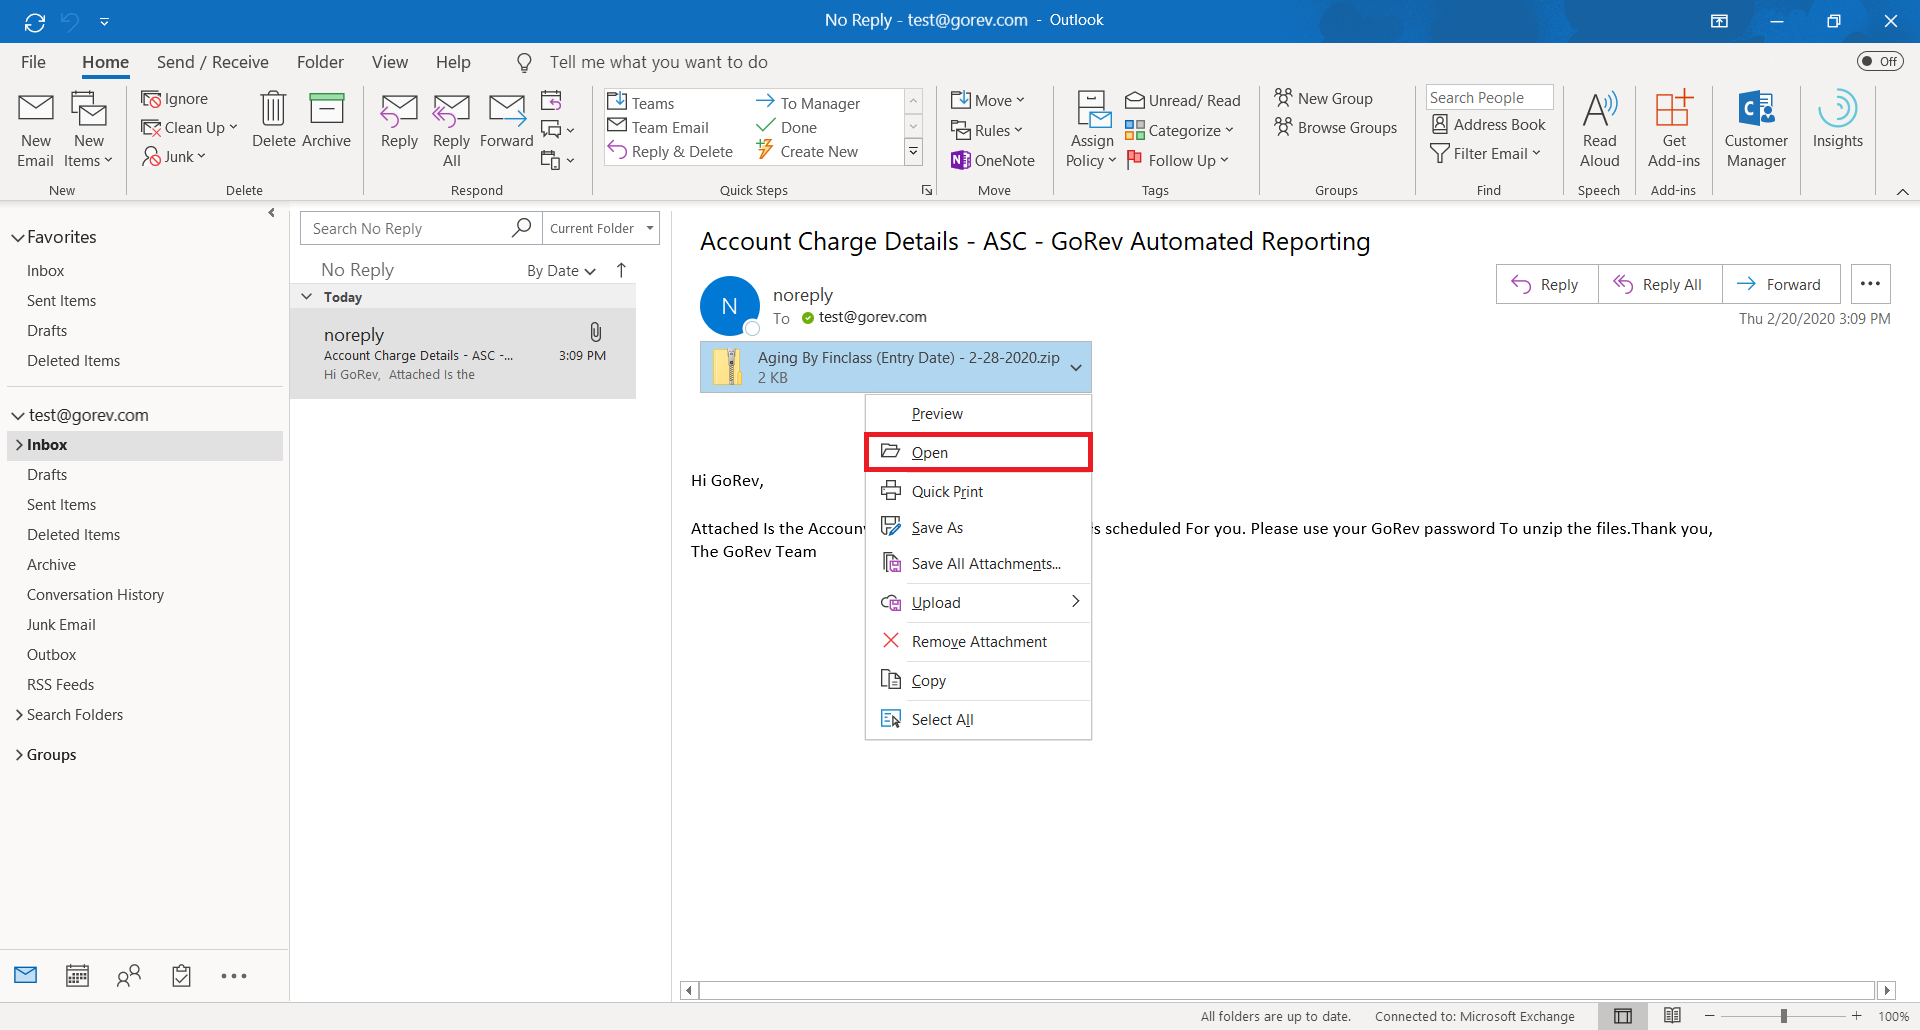Click Reply All in the ribbon
This screenshot has width=1920, height=1030.
coord(451,129)
